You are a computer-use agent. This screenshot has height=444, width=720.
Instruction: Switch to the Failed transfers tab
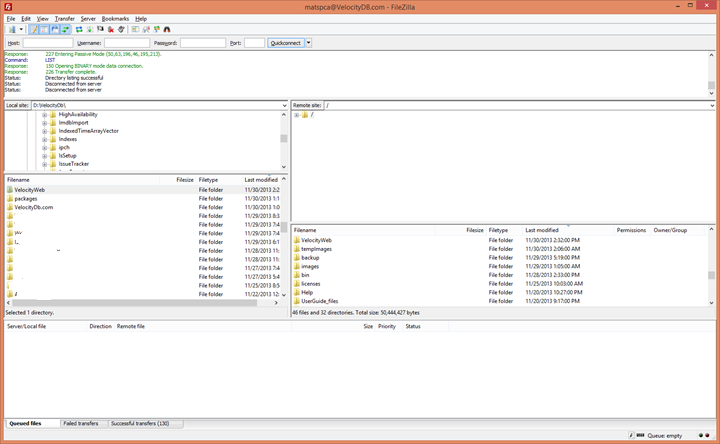pyautogui.click(x=84, y=423)
